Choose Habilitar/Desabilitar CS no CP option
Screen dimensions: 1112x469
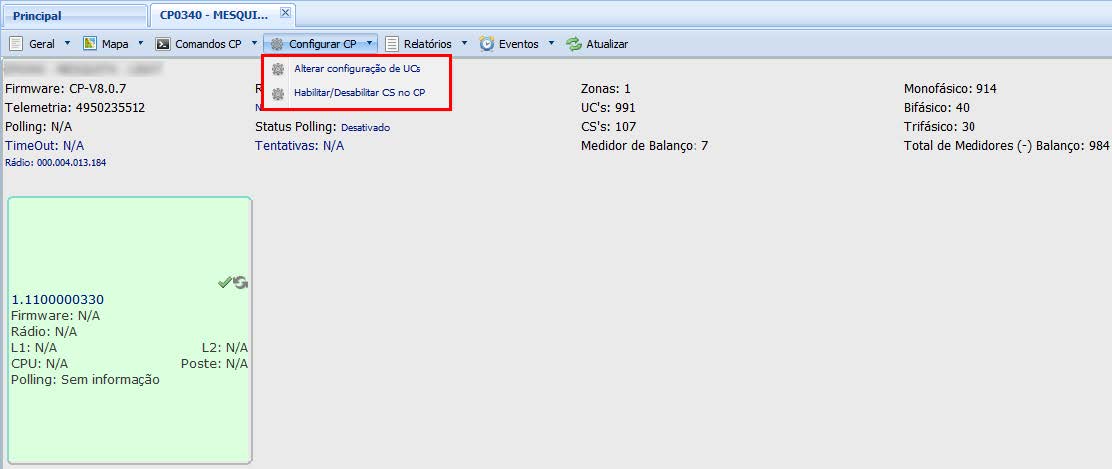pos(359,93)
